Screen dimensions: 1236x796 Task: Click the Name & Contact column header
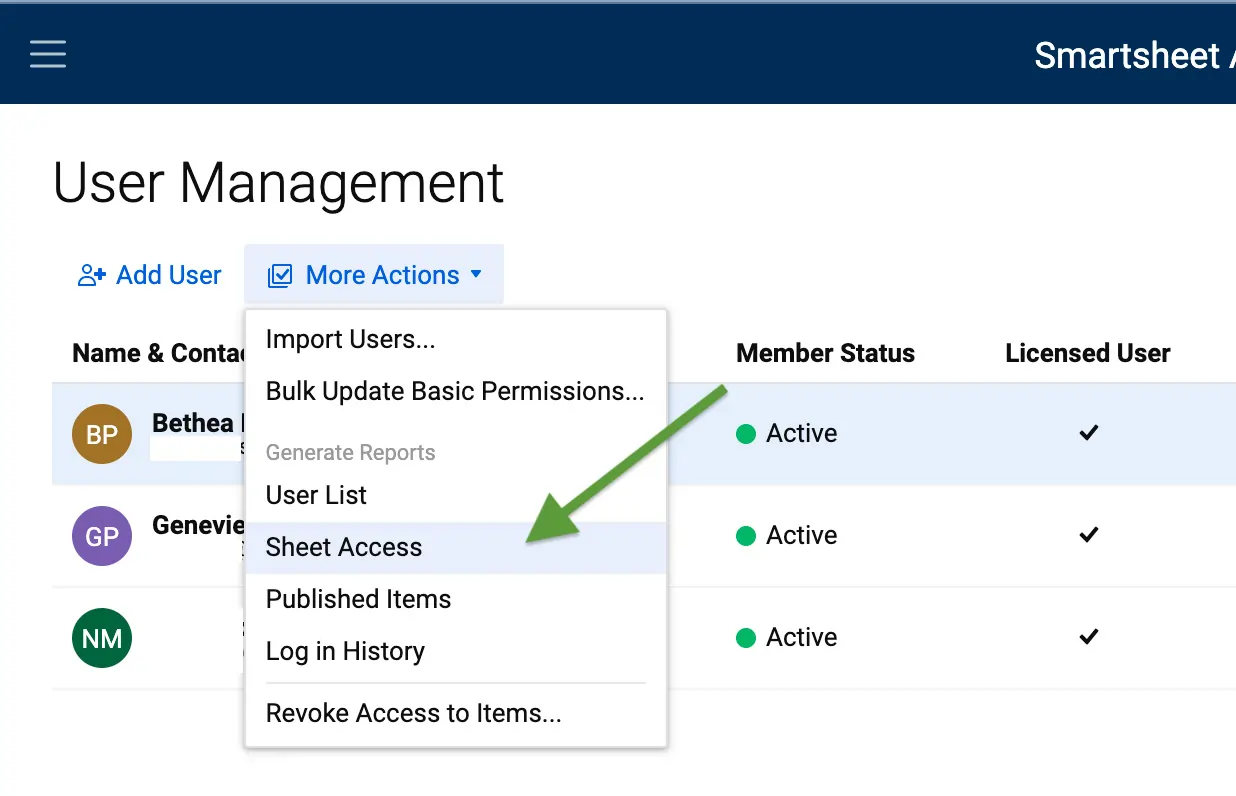click(159, 353)
